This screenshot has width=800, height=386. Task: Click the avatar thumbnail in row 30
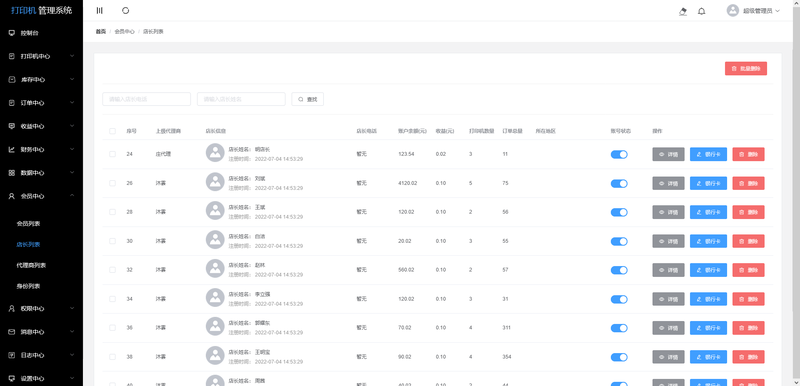point(215,240)
